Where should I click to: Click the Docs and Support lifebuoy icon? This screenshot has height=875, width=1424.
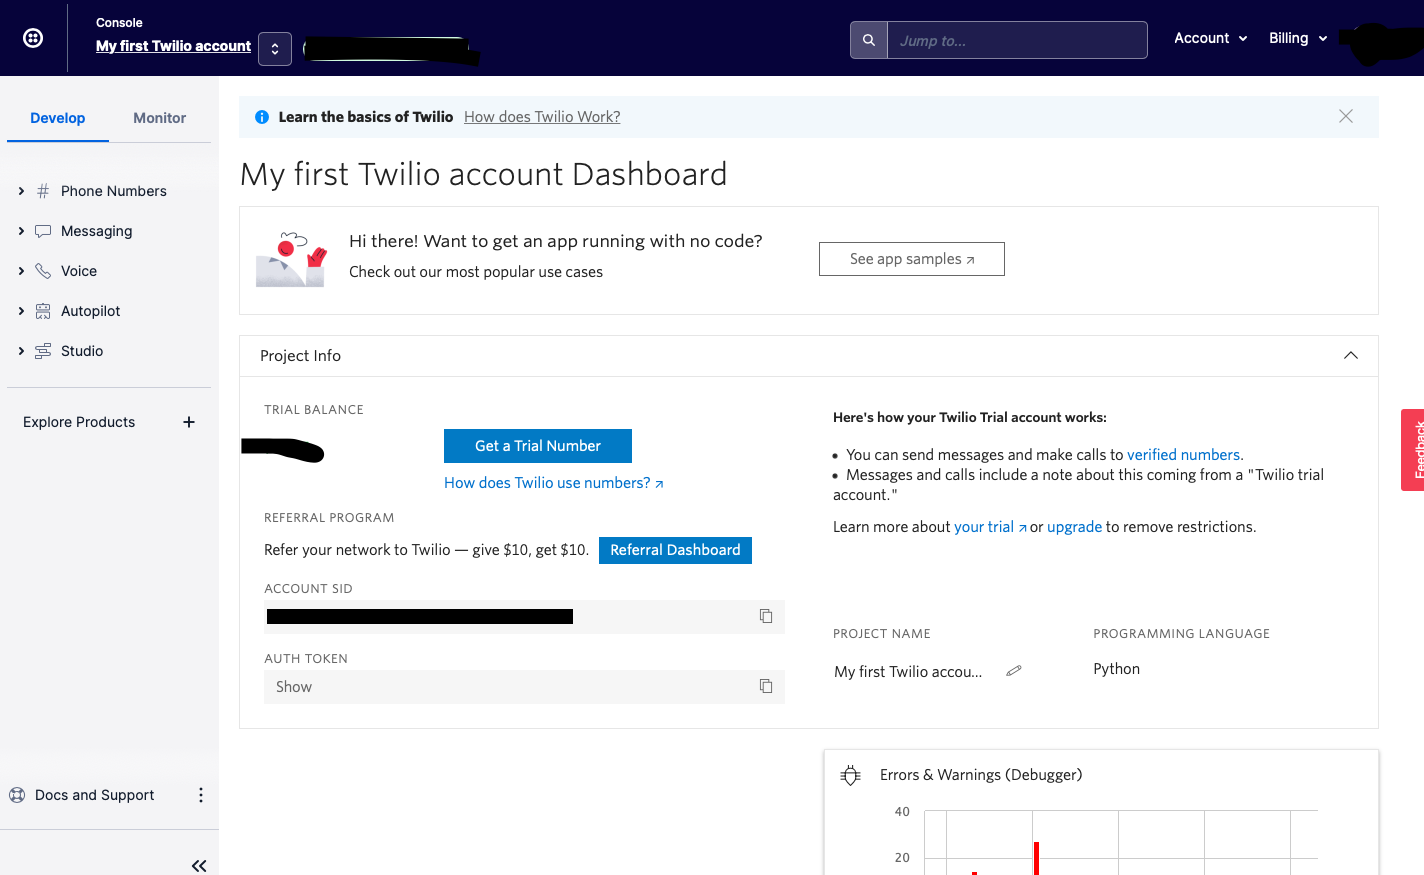(17, 795)
